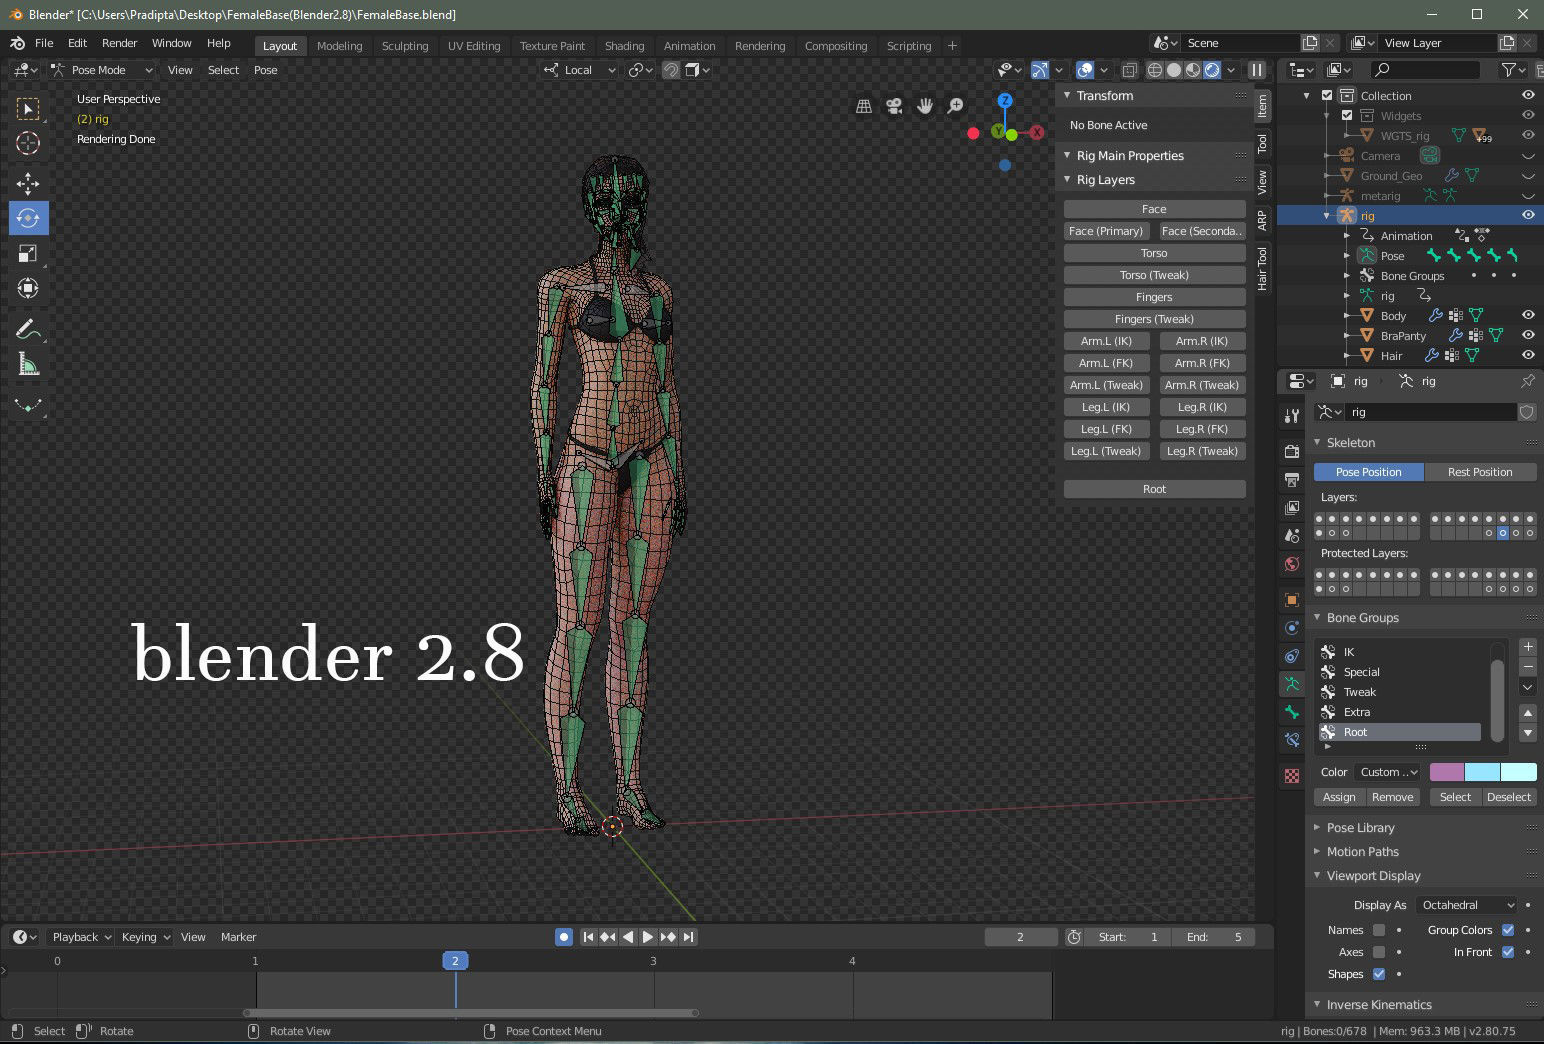Open the Render properties tab icon

(1292, 452)
